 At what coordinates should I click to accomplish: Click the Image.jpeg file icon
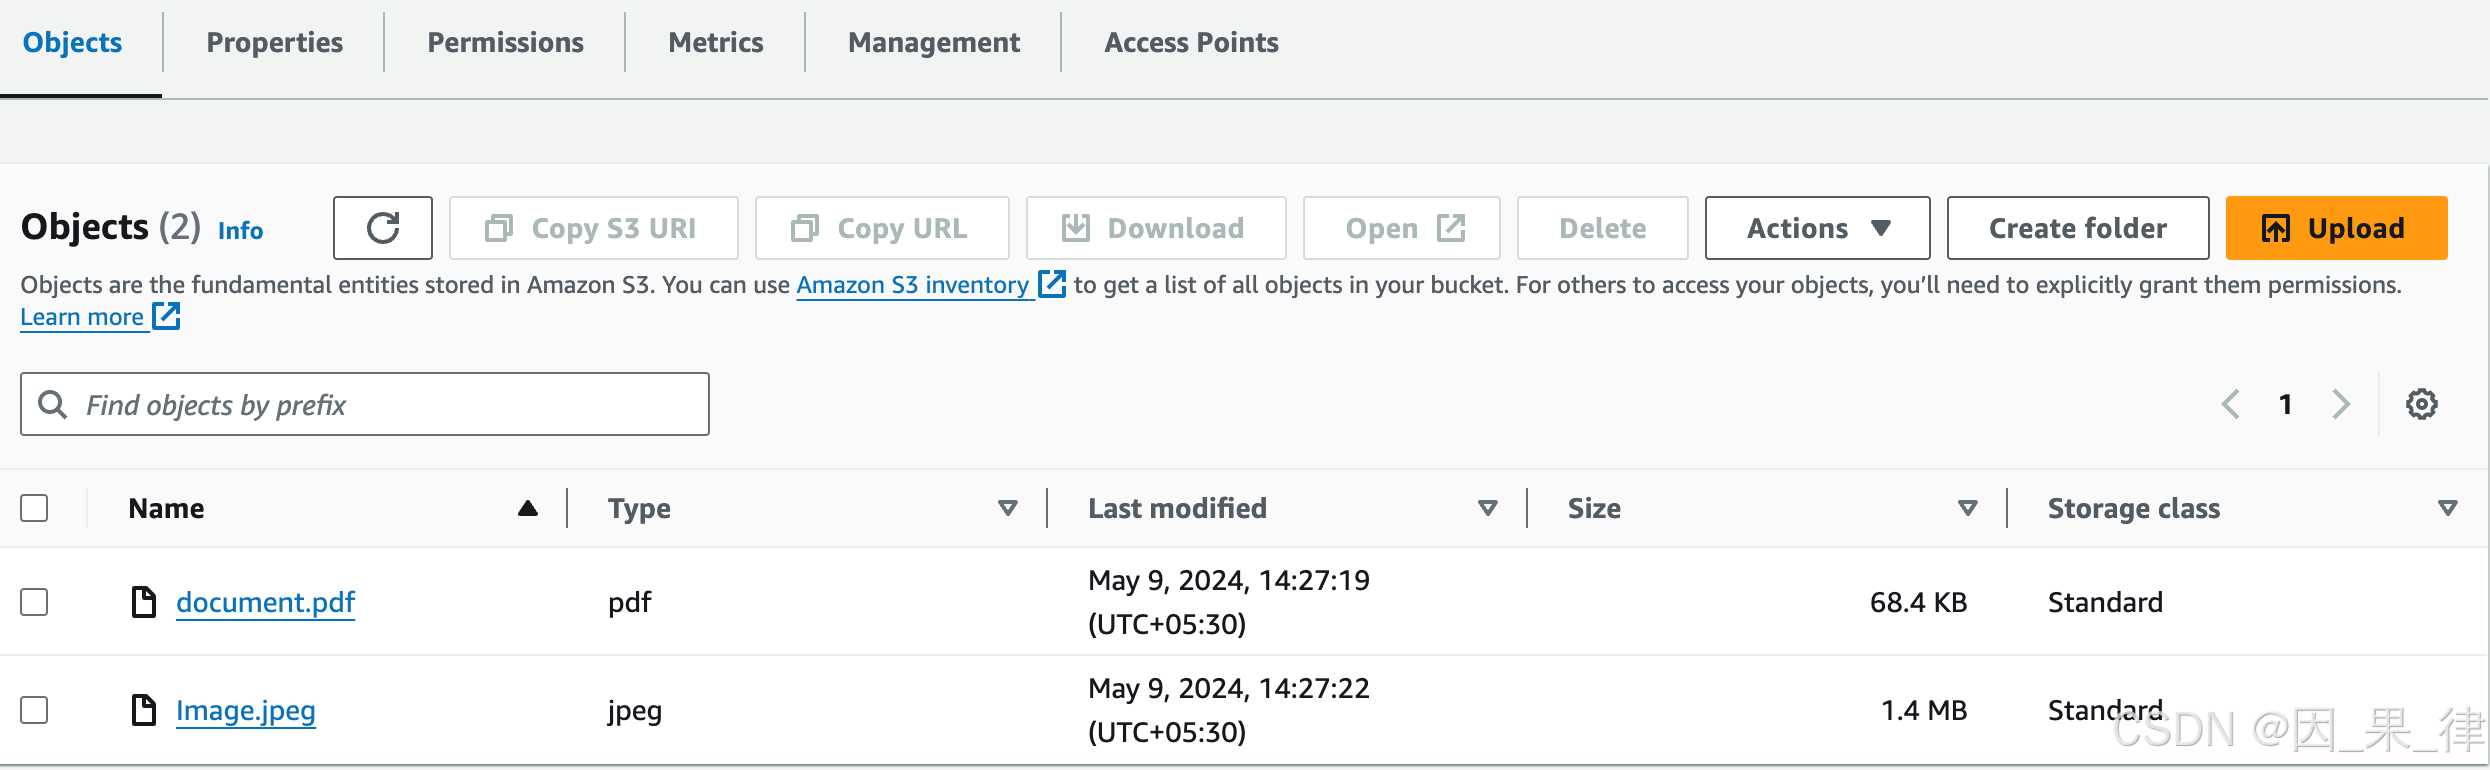(x=144, y=710)
